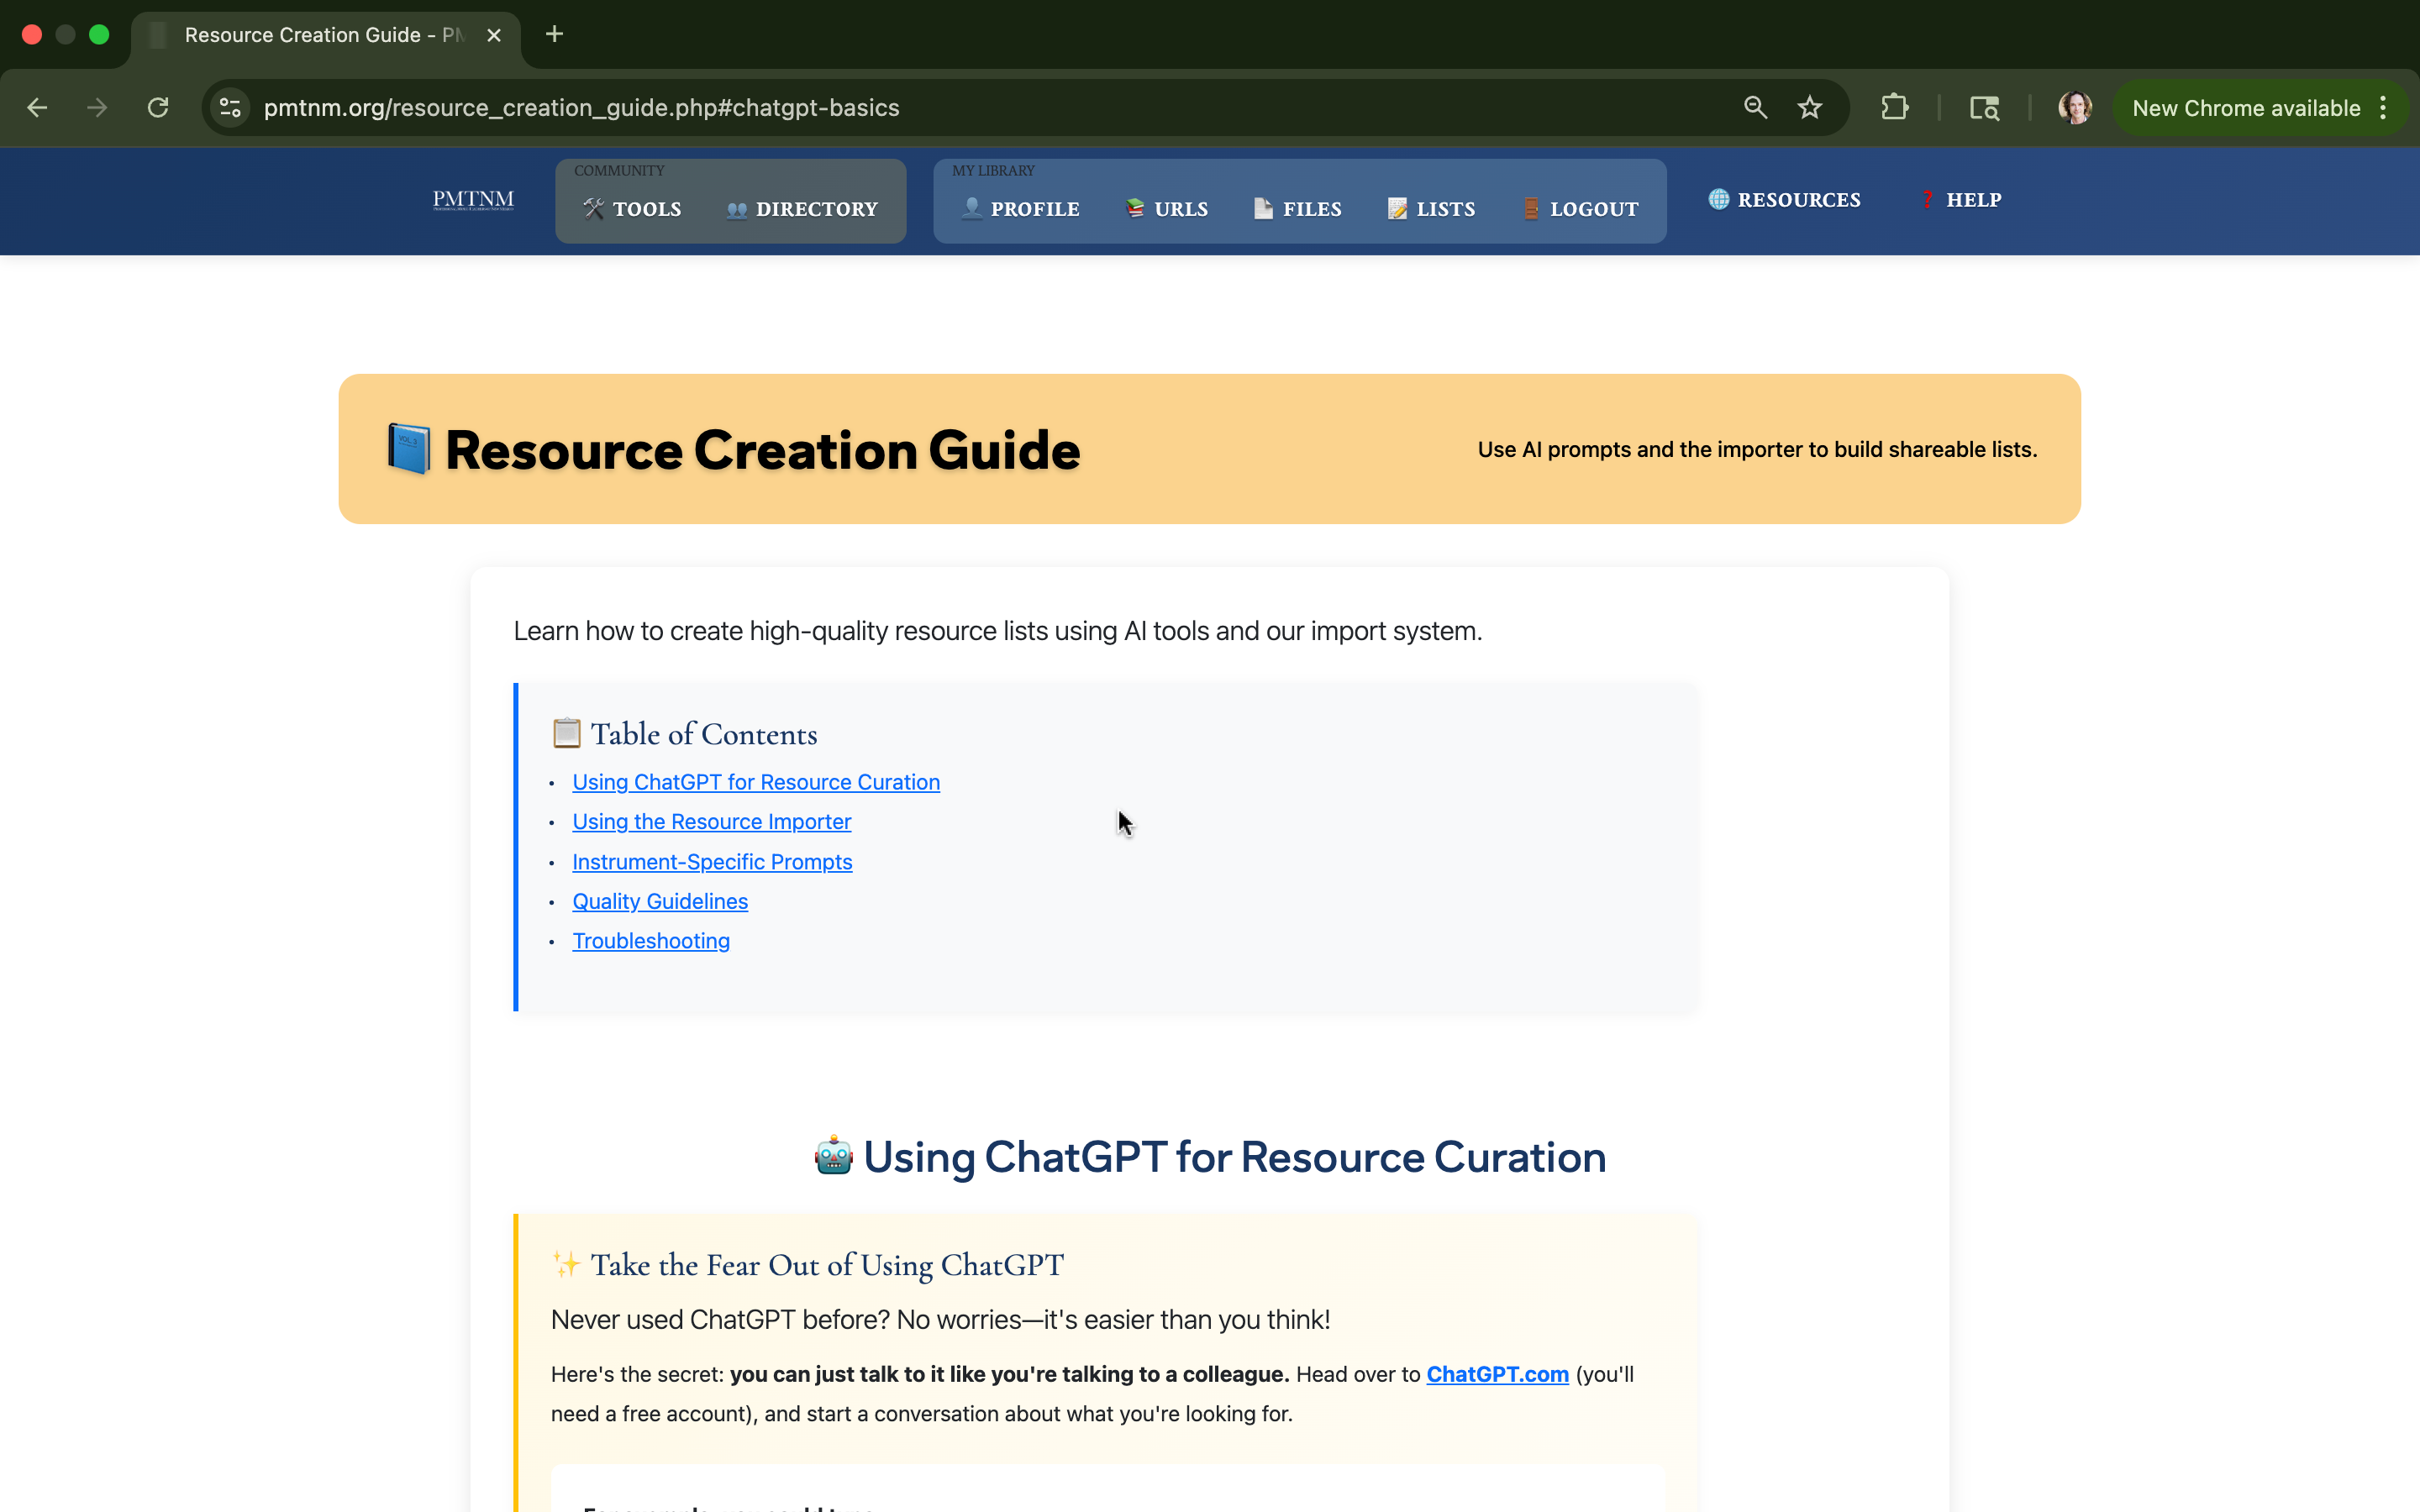The image size is (2420, 1512).
Task: Go back to the previous page
Action: pyautogui.click(x=38, y=108)
